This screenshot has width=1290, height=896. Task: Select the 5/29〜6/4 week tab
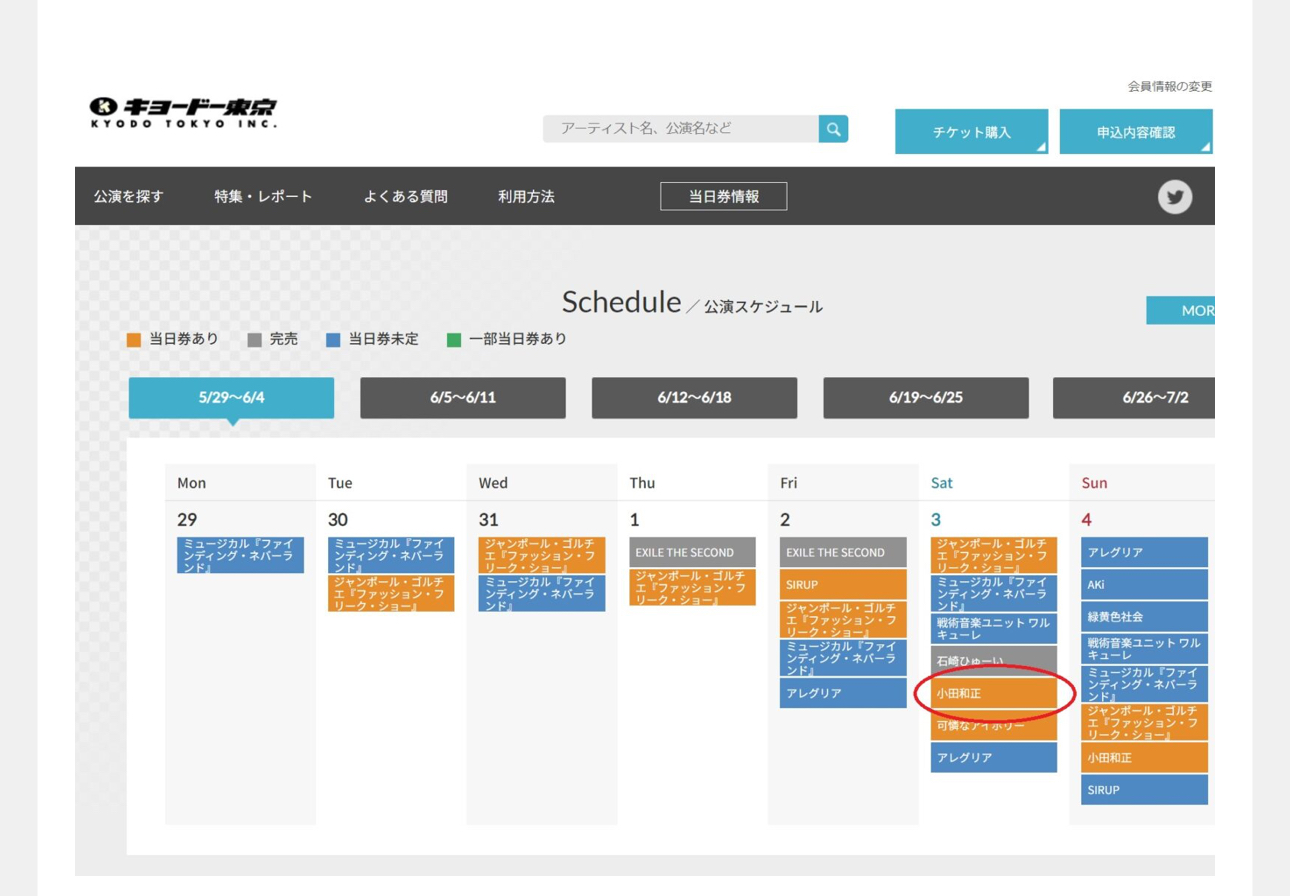coord(231,398)
